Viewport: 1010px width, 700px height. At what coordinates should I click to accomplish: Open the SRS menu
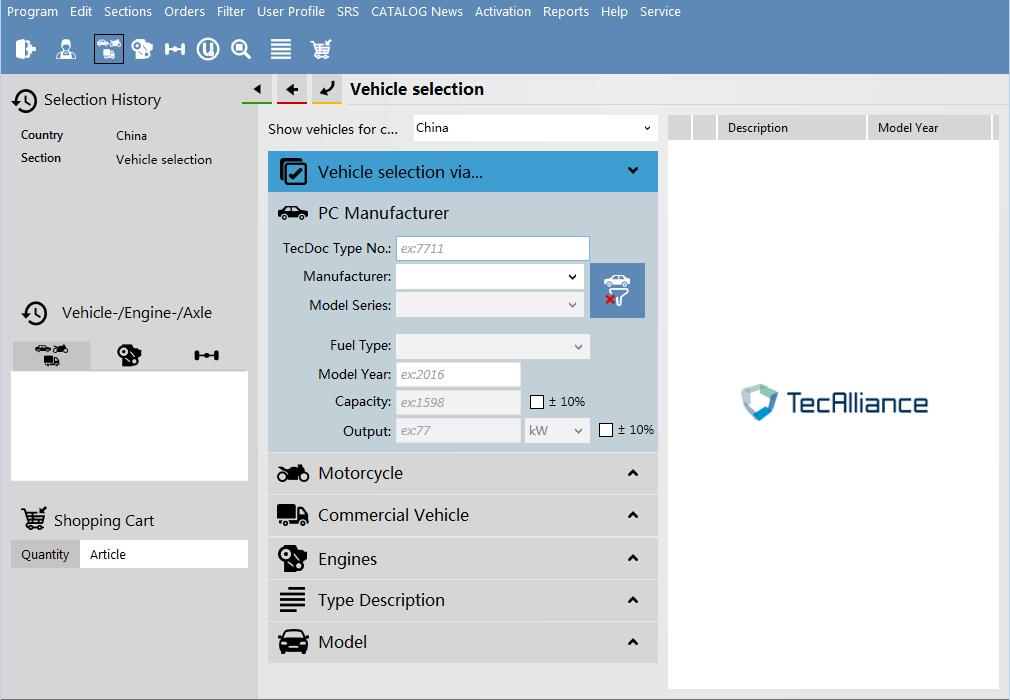(x=348, y=12)
